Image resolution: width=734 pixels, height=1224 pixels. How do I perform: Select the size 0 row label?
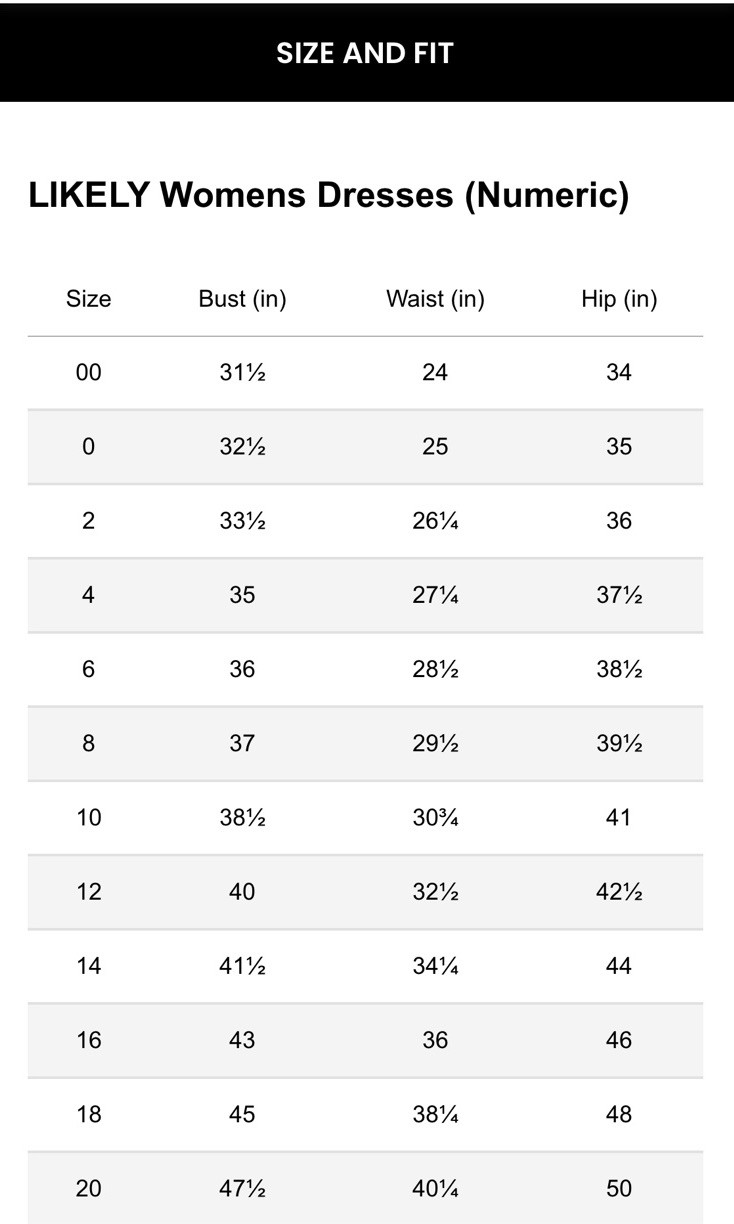tap(88, 447)
